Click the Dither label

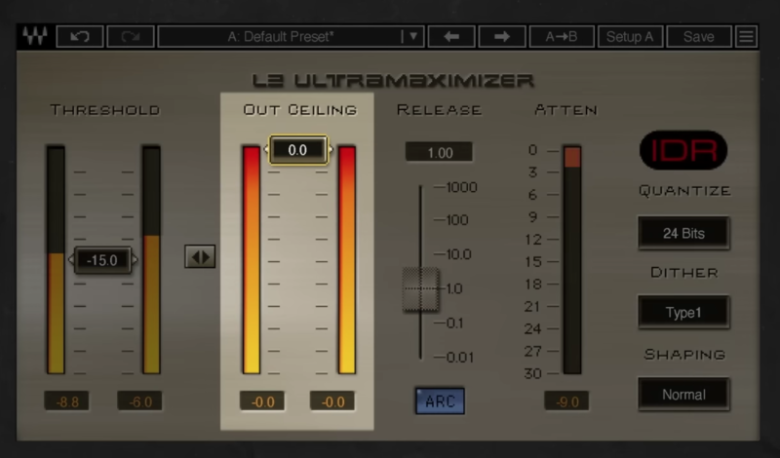(x=684, y=273)
